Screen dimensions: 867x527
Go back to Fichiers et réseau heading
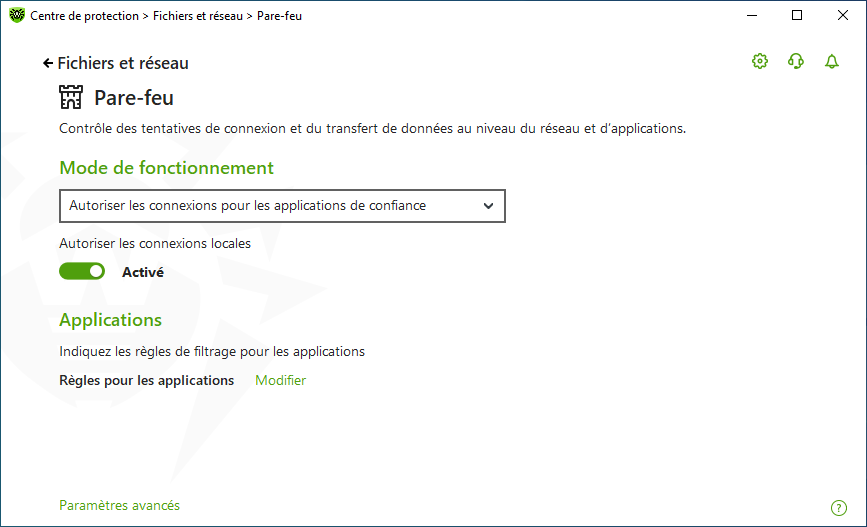point(123,63)
